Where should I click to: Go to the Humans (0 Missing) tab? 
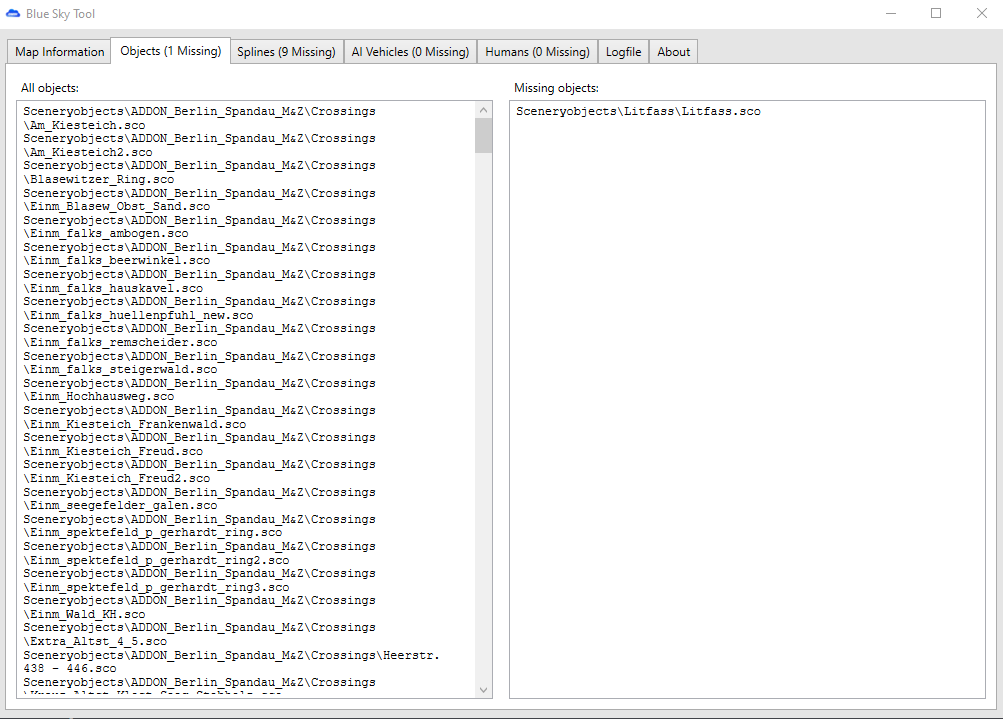pos(537,52)
